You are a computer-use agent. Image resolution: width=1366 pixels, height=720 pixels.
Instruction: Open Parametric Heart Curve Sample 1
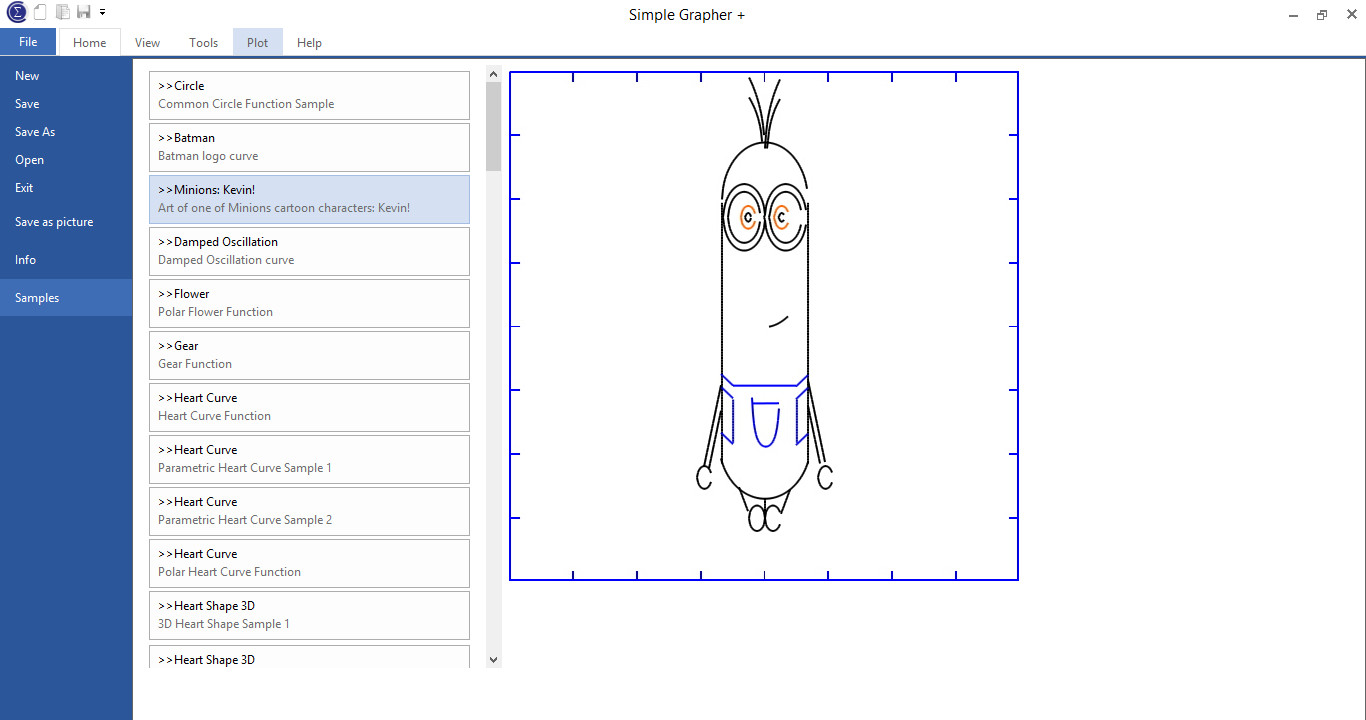coord(309,459)
